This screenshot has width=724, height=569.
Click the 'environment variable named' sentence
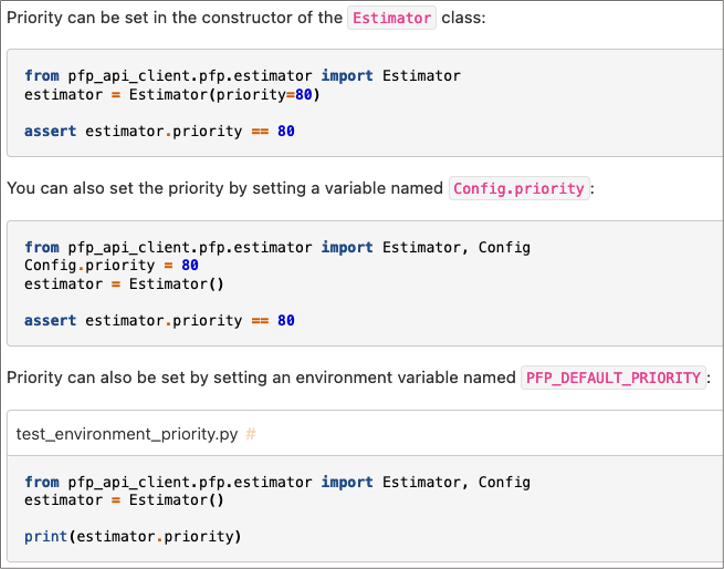coord(260,378)
